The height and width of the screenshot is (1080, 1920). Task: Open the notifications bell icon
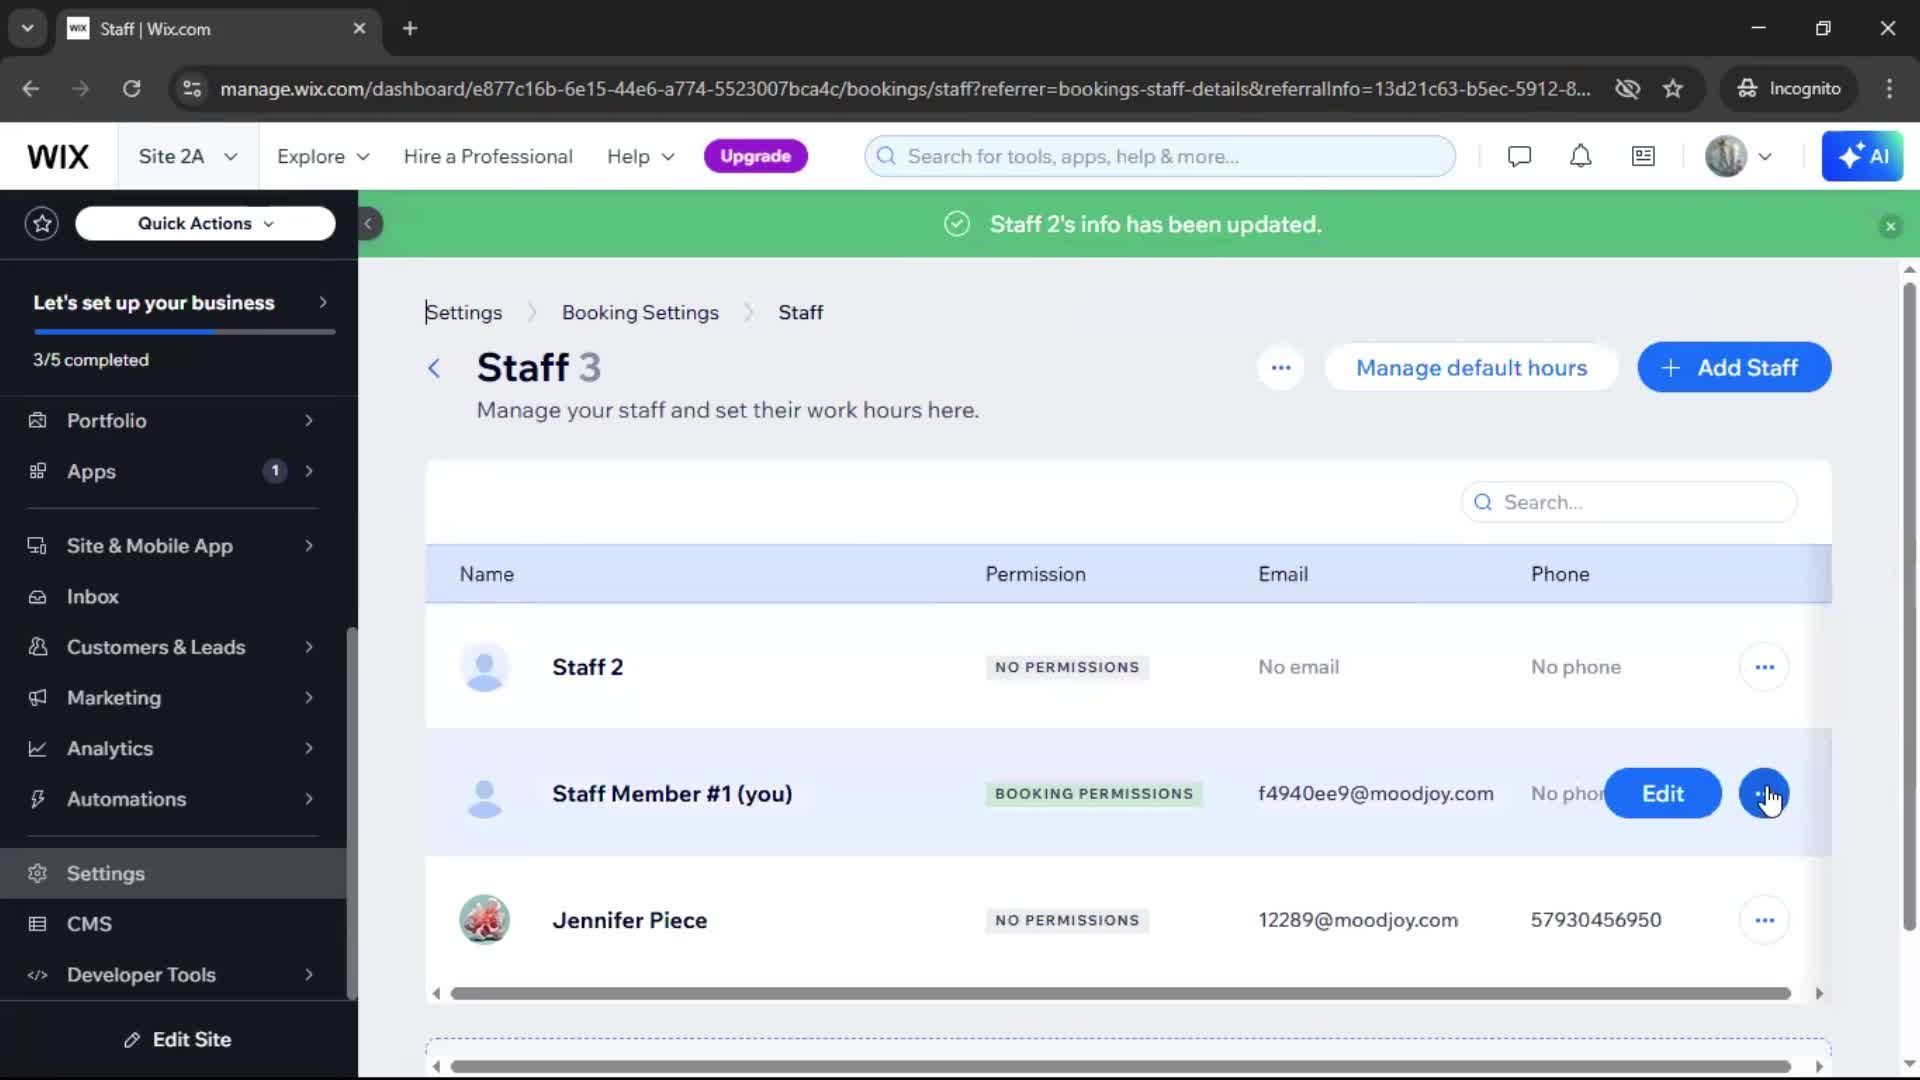coord(1580,157)
